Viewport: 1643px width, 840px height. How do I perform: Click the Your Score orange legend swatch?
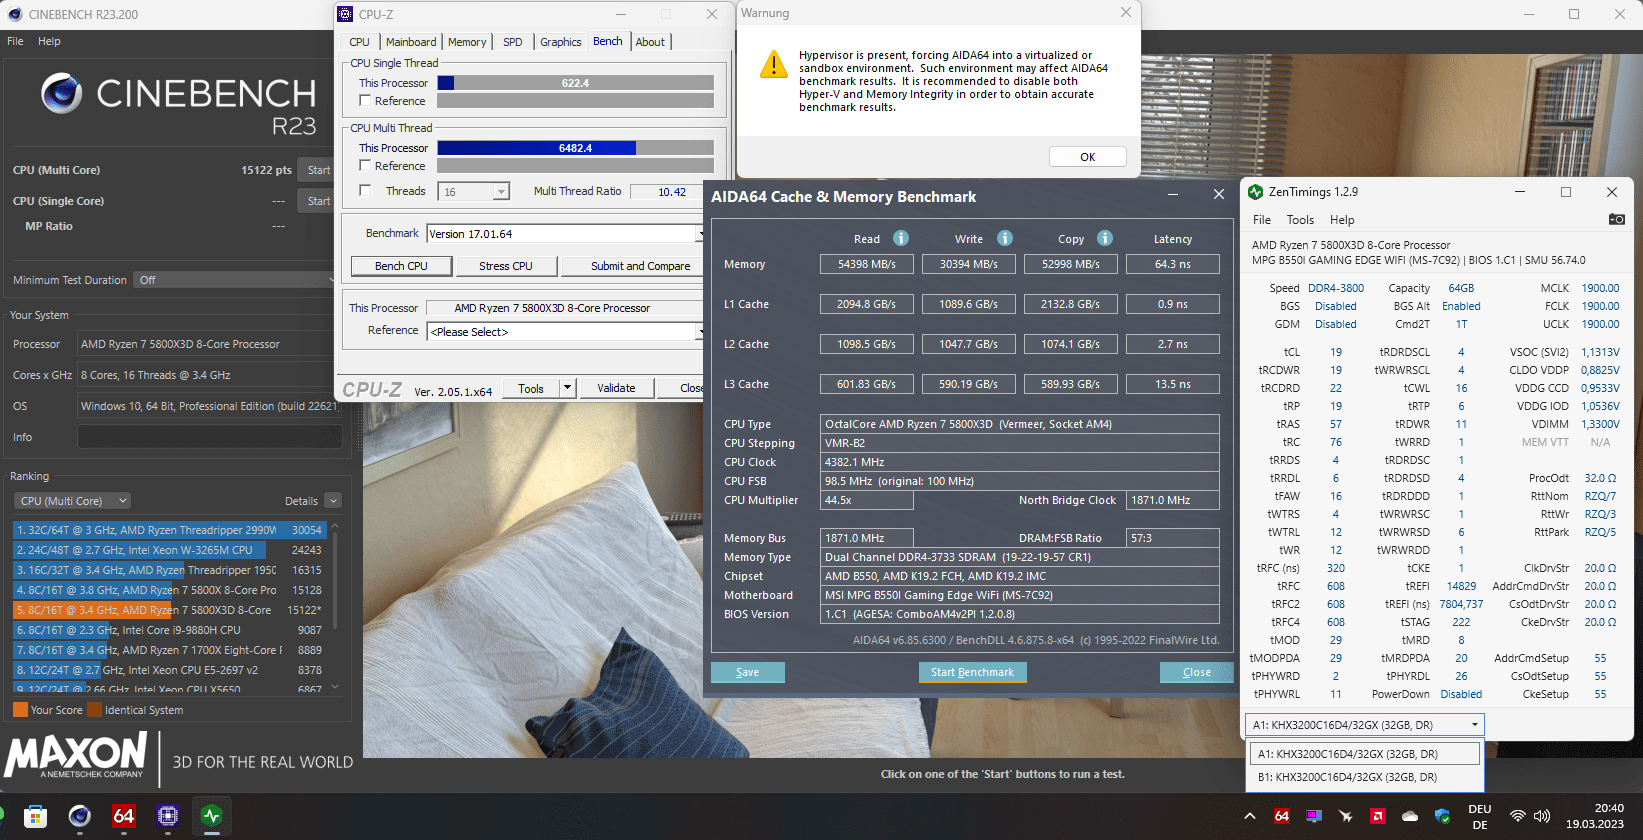(20, 710)
